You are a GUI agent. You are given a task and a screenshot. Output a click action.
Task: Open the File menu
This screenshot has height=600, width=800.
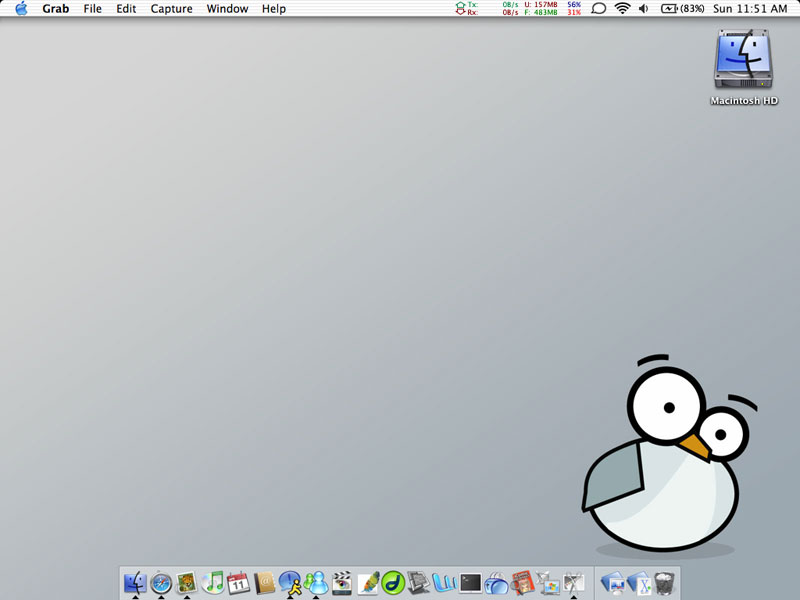pyautogui.click(x=92, y=9)
